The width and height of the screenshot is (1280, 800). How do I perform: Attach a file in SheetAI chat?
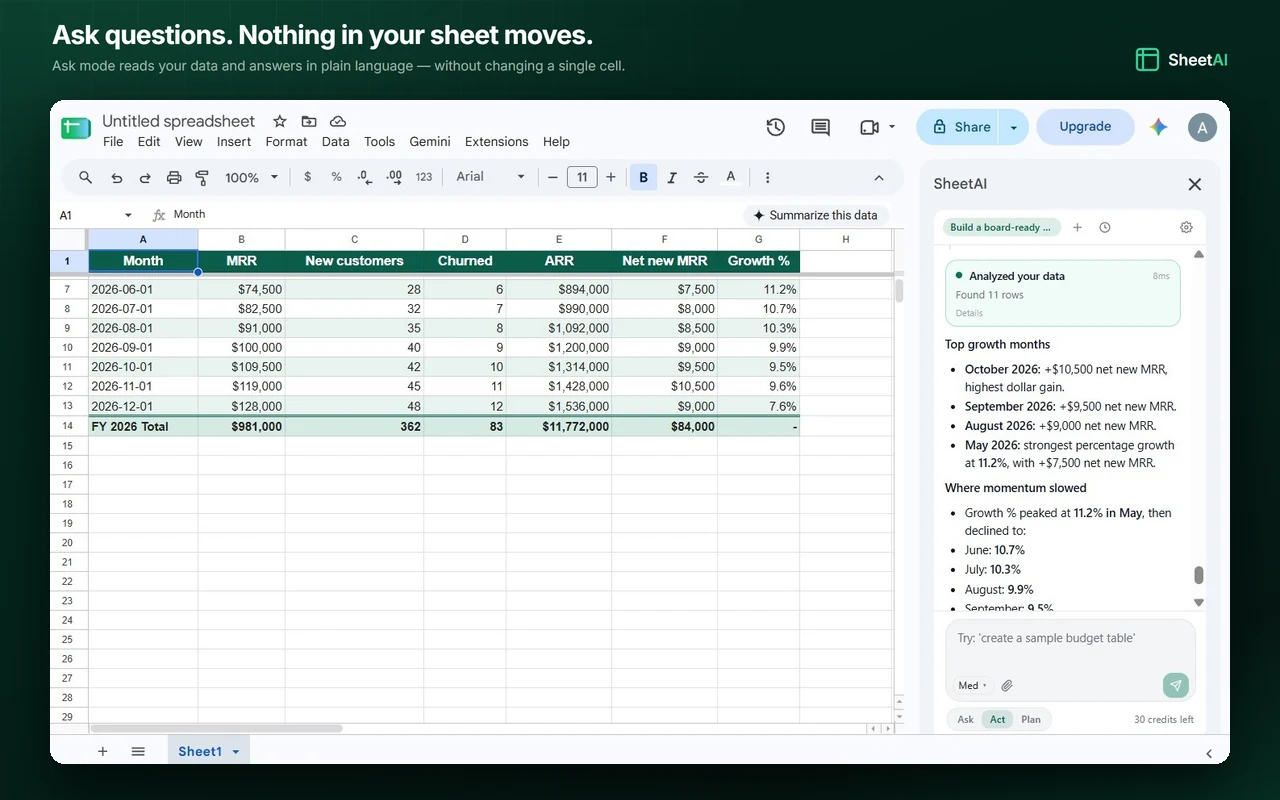[x=1007, y=685]
